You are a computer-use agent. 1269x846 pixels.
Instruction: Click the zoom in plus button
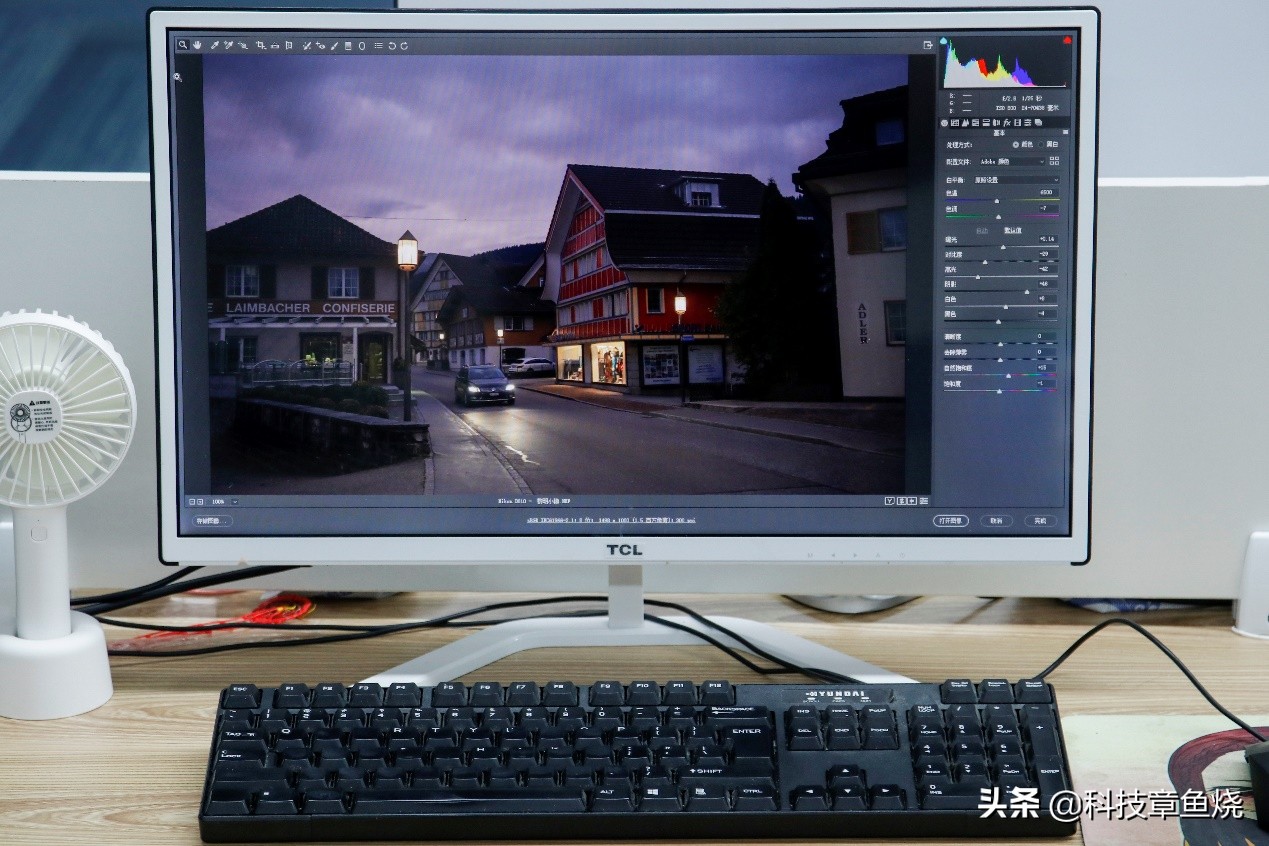(x=200, y=502)
